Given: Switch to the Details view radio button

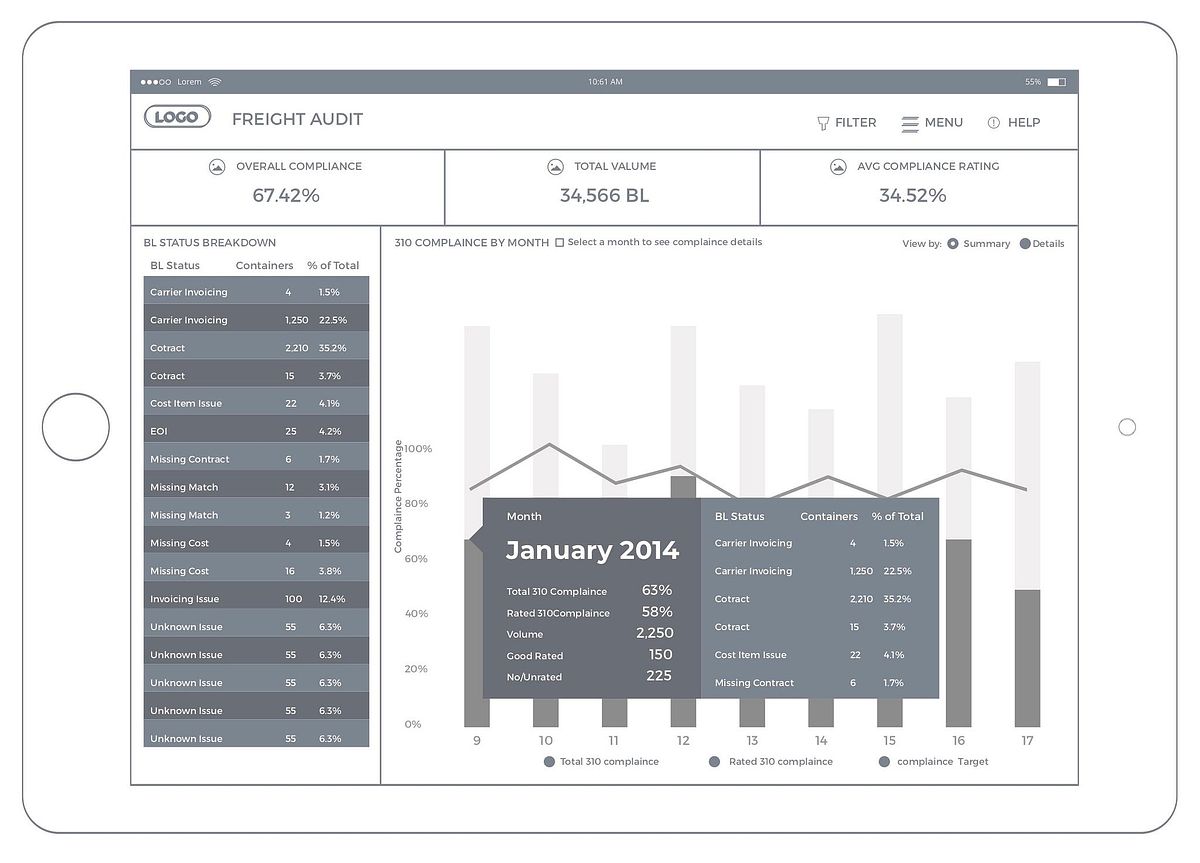Looking at the screenshot, I should [x=1025, y=243].
